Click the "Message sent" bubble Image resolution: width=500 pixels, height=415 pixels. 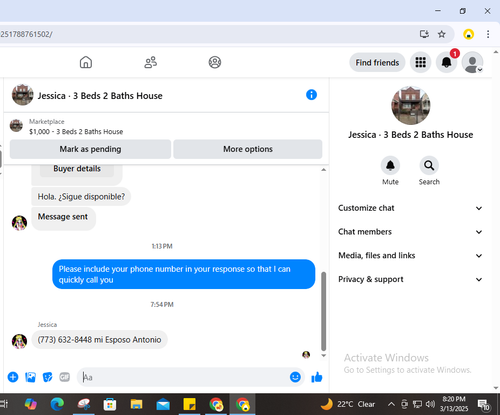point(63,218)
